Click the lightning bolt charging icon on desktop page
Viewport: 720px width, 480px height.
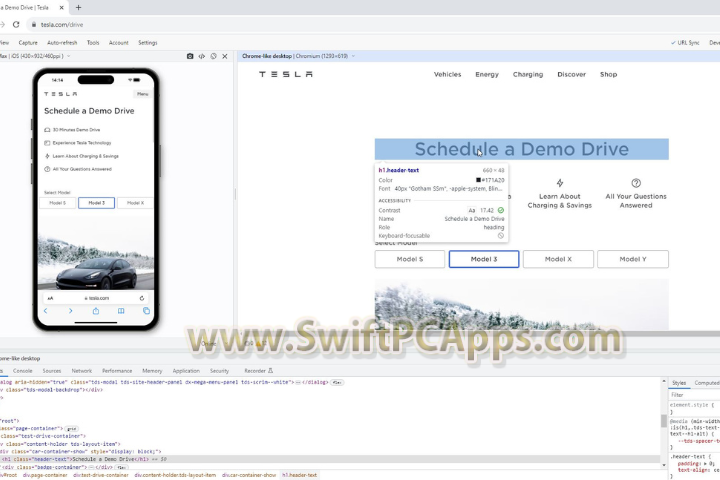click(560, 183)
